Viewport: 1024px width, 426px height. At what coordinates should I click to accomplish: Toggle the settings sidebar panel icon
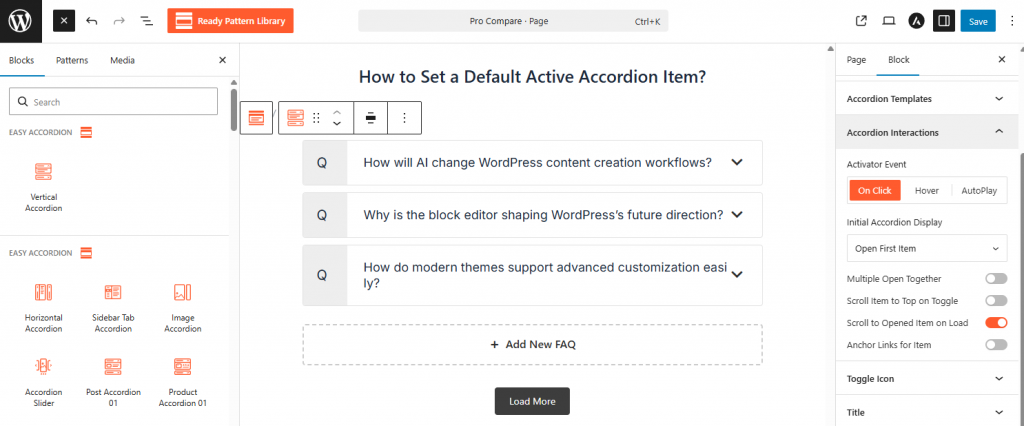pos(943,20)
